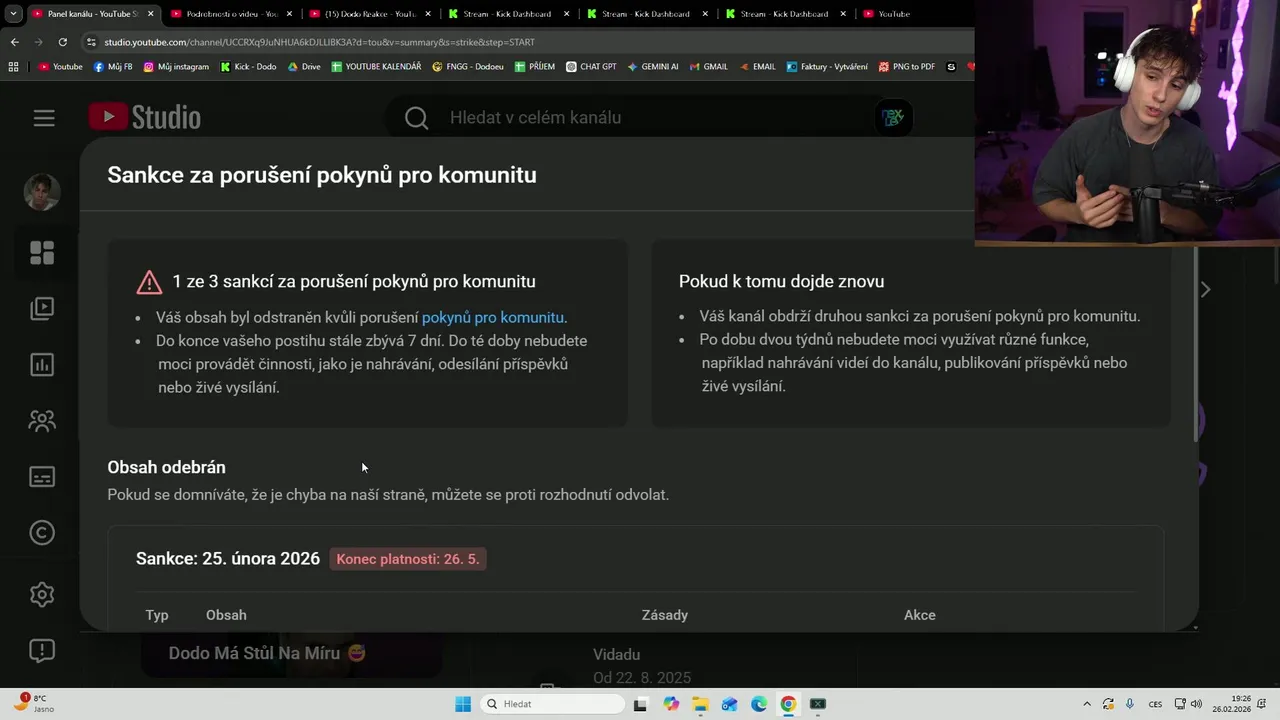Click the next chevron arrow at right
Image resolution: width=1280 pixels, height=720 pixels.
1205,289
